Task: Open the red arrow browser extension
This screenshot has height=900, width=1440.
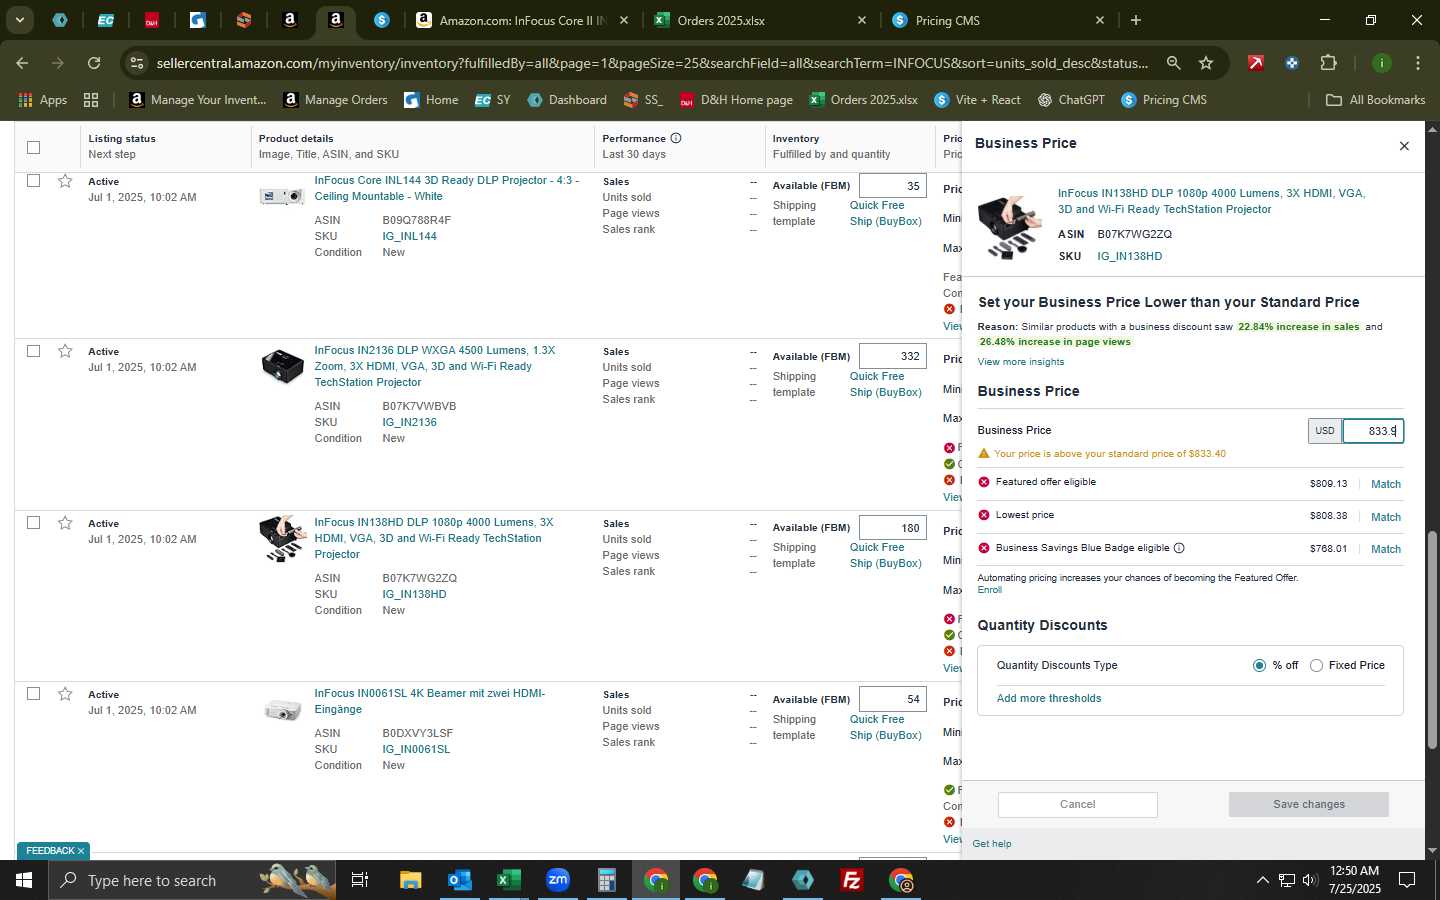Action: pos(1255,63)
